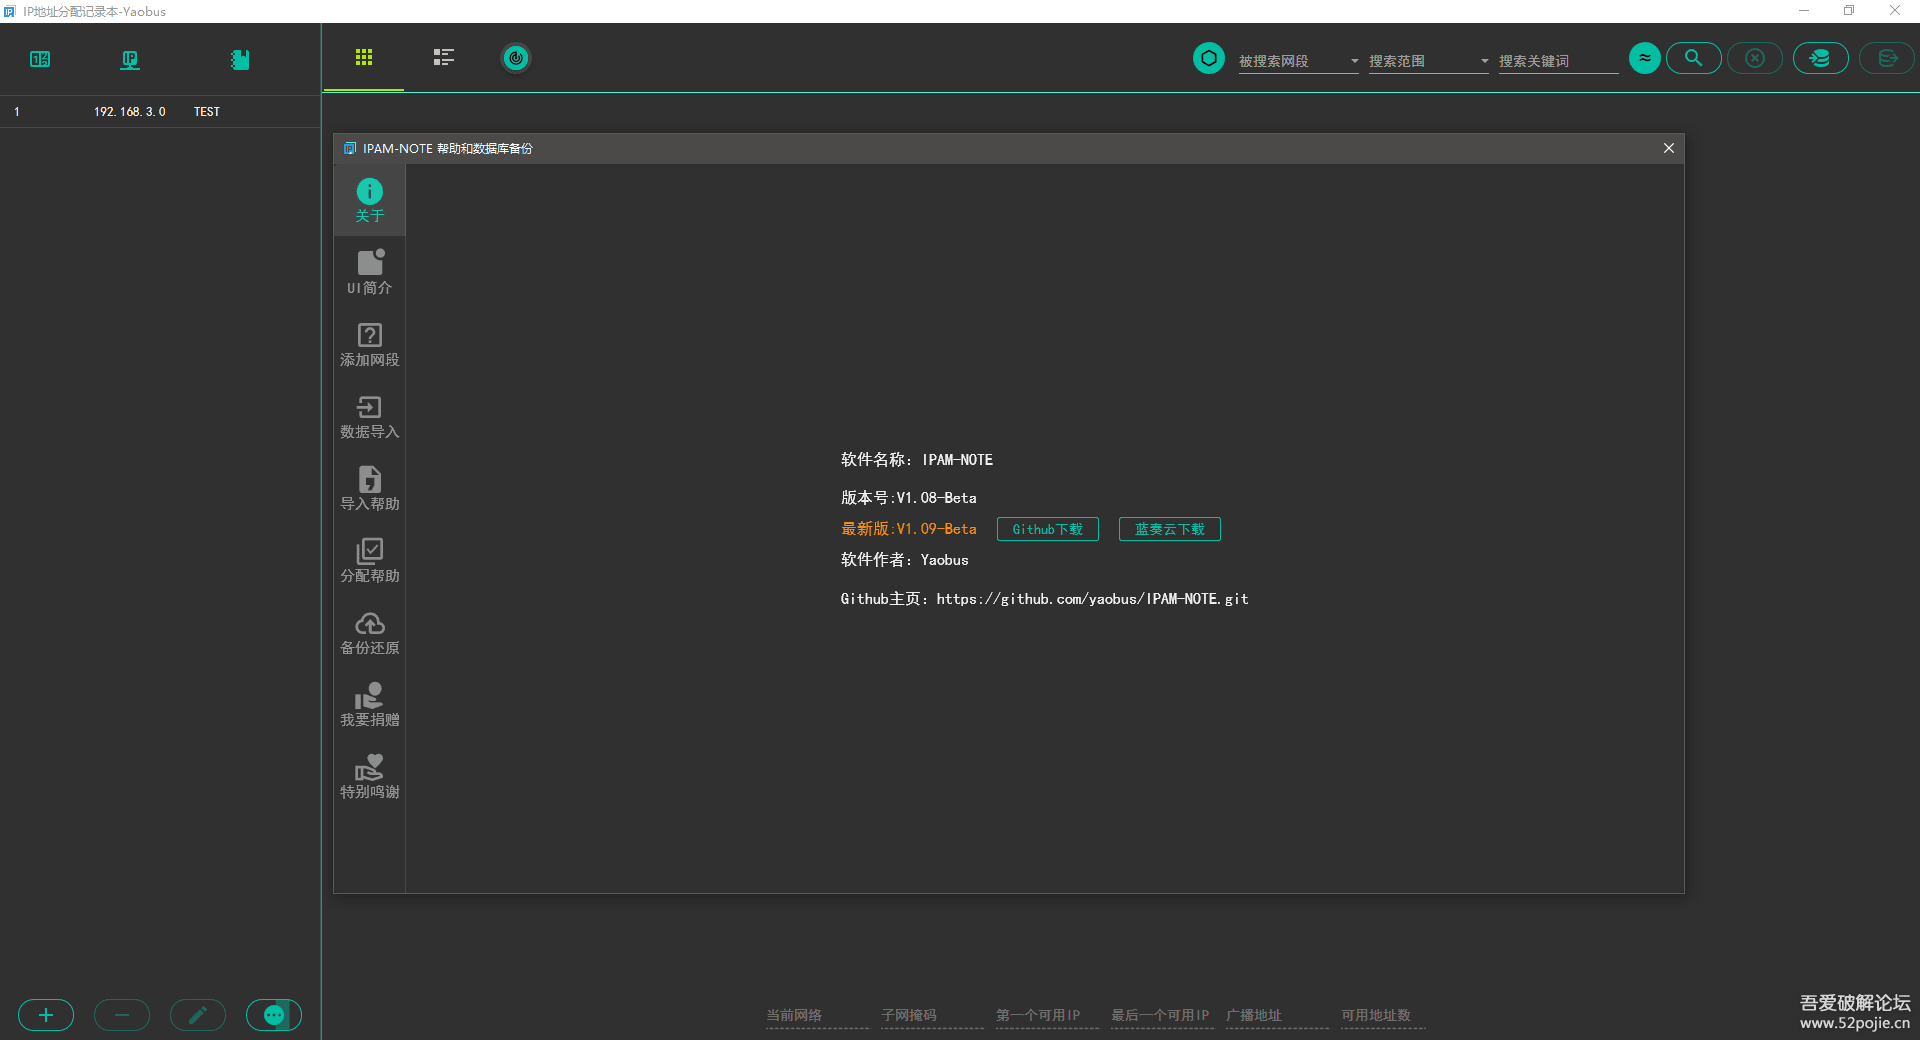This screenshot has height=1040, width=1920.
Task: Click the magnifier search button
Action: 1693,59
